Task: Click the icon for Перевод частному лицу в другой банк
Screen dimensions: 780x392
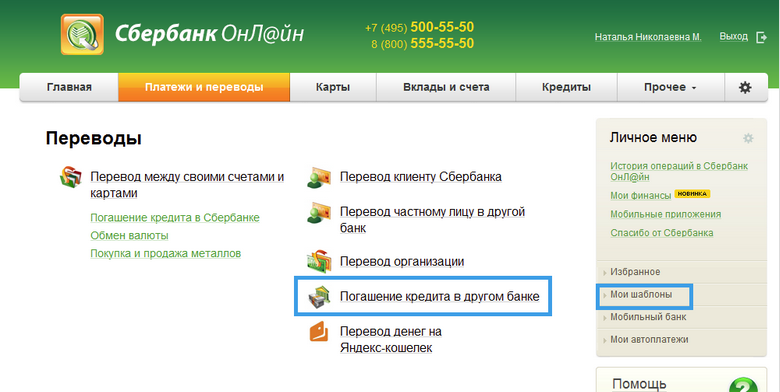Action: pyautogui.click(x=319, y=212)
